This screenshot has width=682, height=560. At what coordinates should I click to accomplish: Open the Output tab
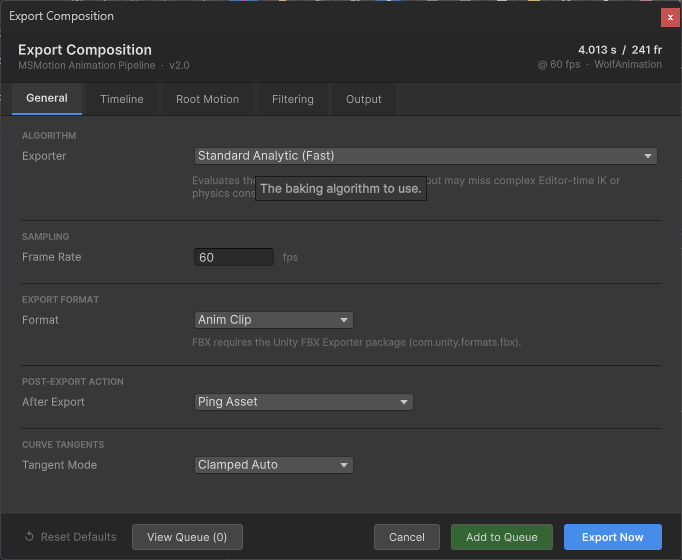pos(364,100)
